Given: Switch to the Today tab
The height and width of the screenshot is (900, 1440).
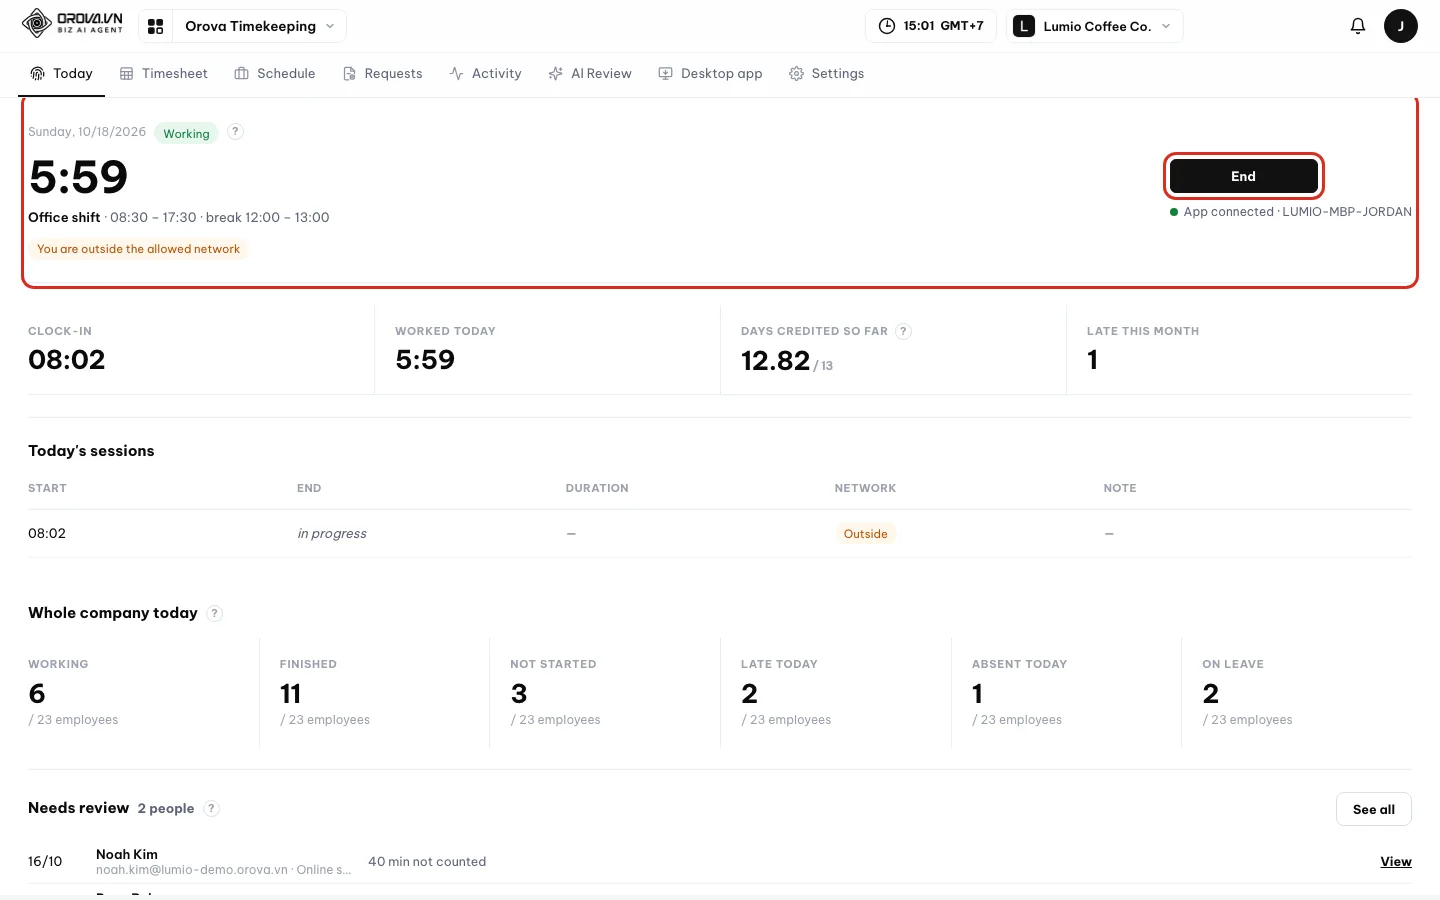Looking at the screenshot, I should pos(62,73).
